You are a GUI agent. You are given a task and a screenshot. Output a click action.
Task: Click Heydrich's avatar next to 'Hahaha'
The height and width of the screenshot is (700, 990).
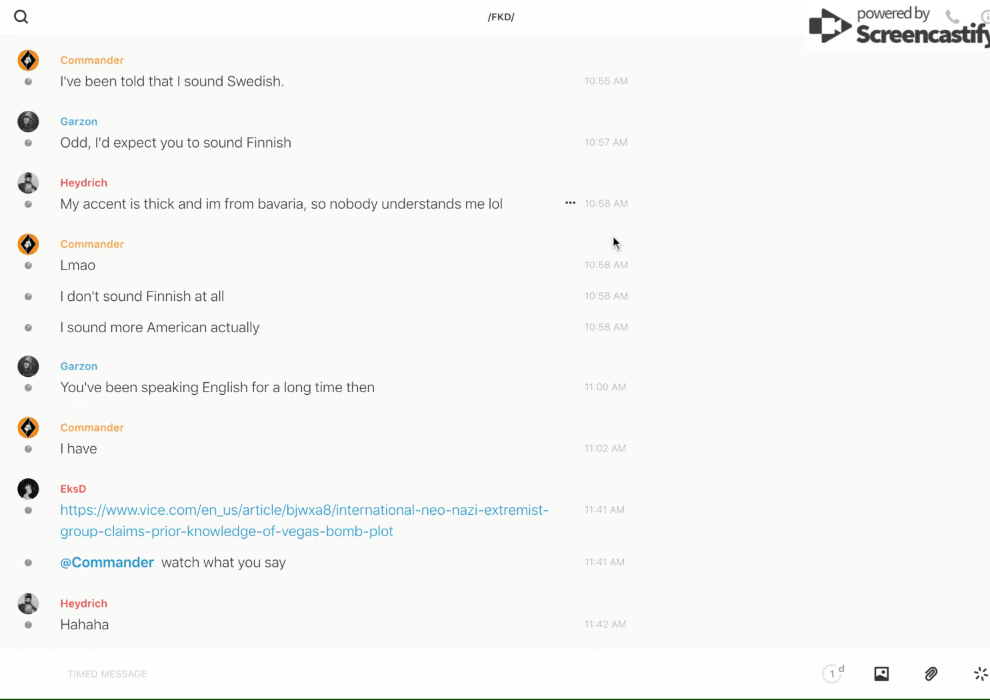pyautogui.click(x=28, y=603)
